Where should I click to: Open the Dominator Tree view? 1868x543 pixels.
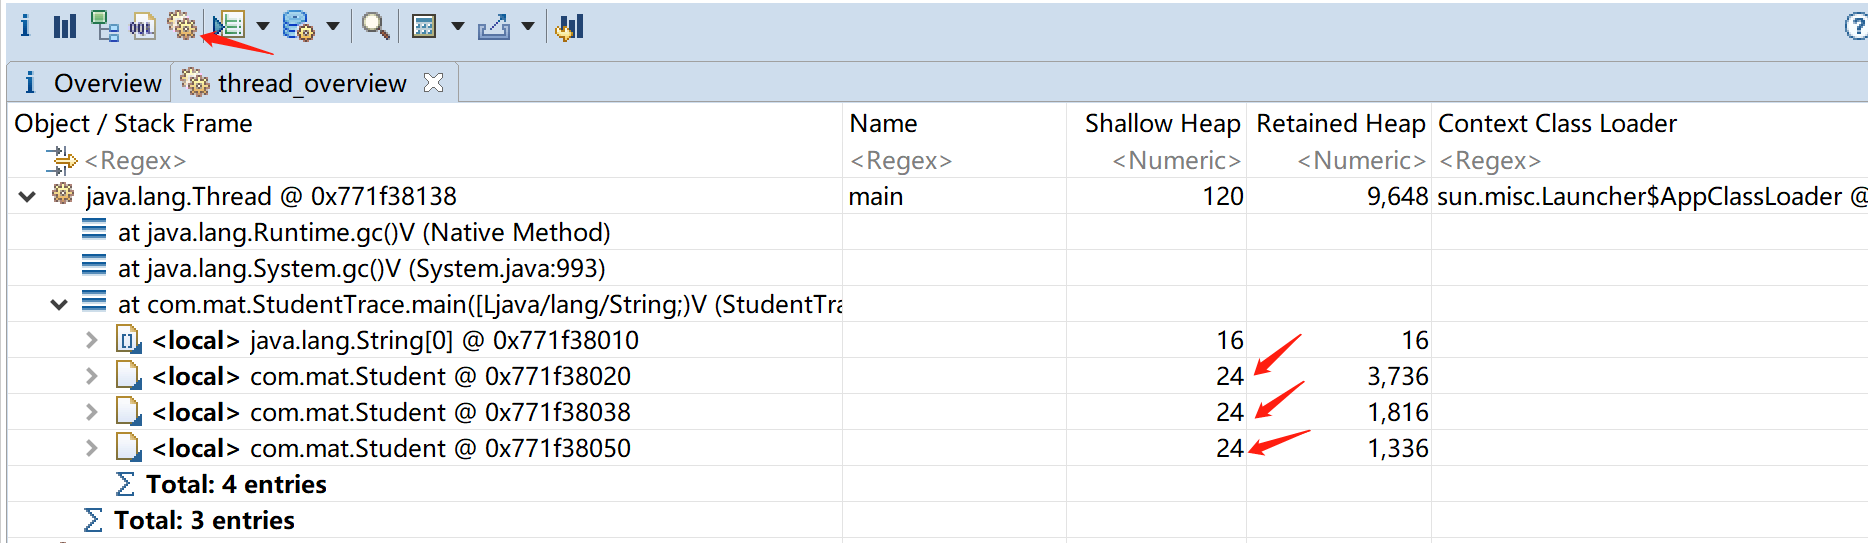point(104,27)
